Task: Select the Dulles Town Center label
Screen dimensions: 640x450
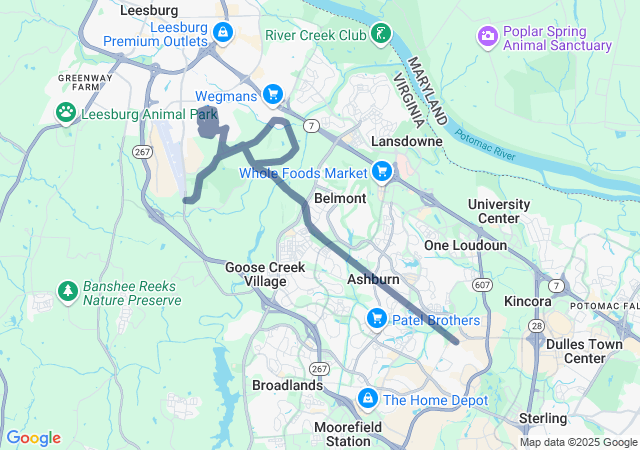Action: [584, 351]
